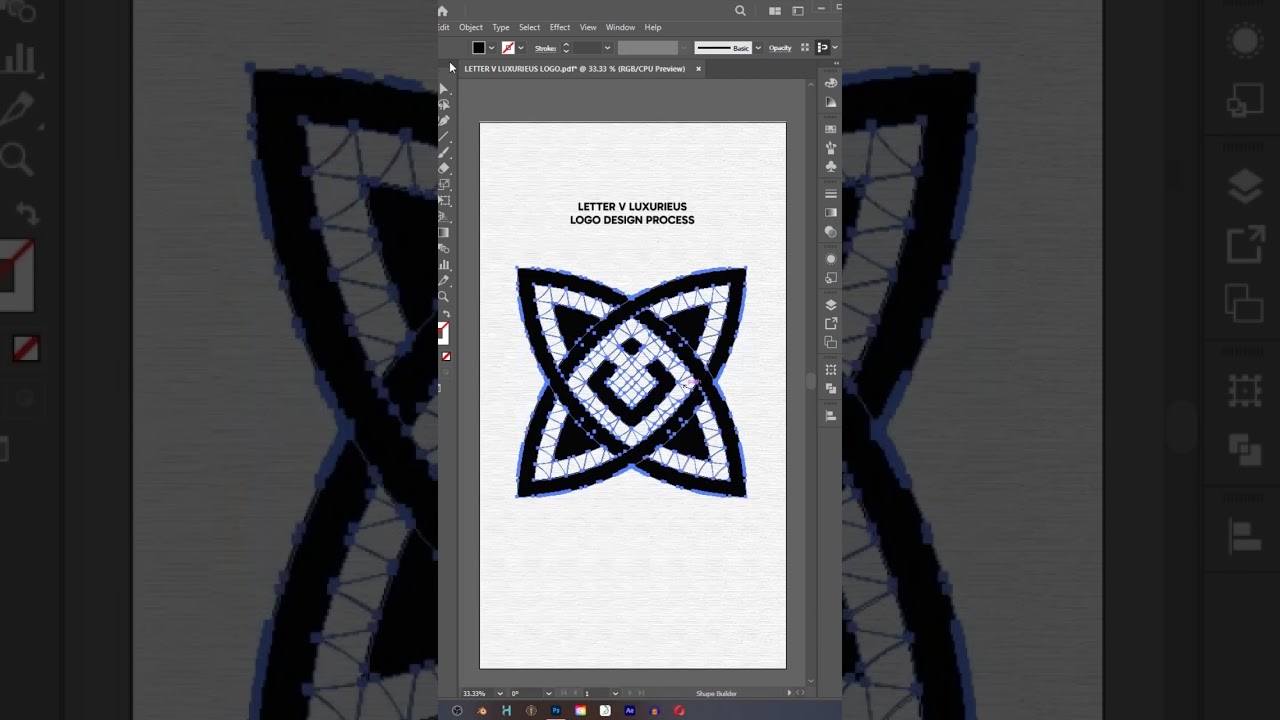Expand the Stroke color dropdown arrow
This screenshot has height=720, width=1280.
pos(521,48)
